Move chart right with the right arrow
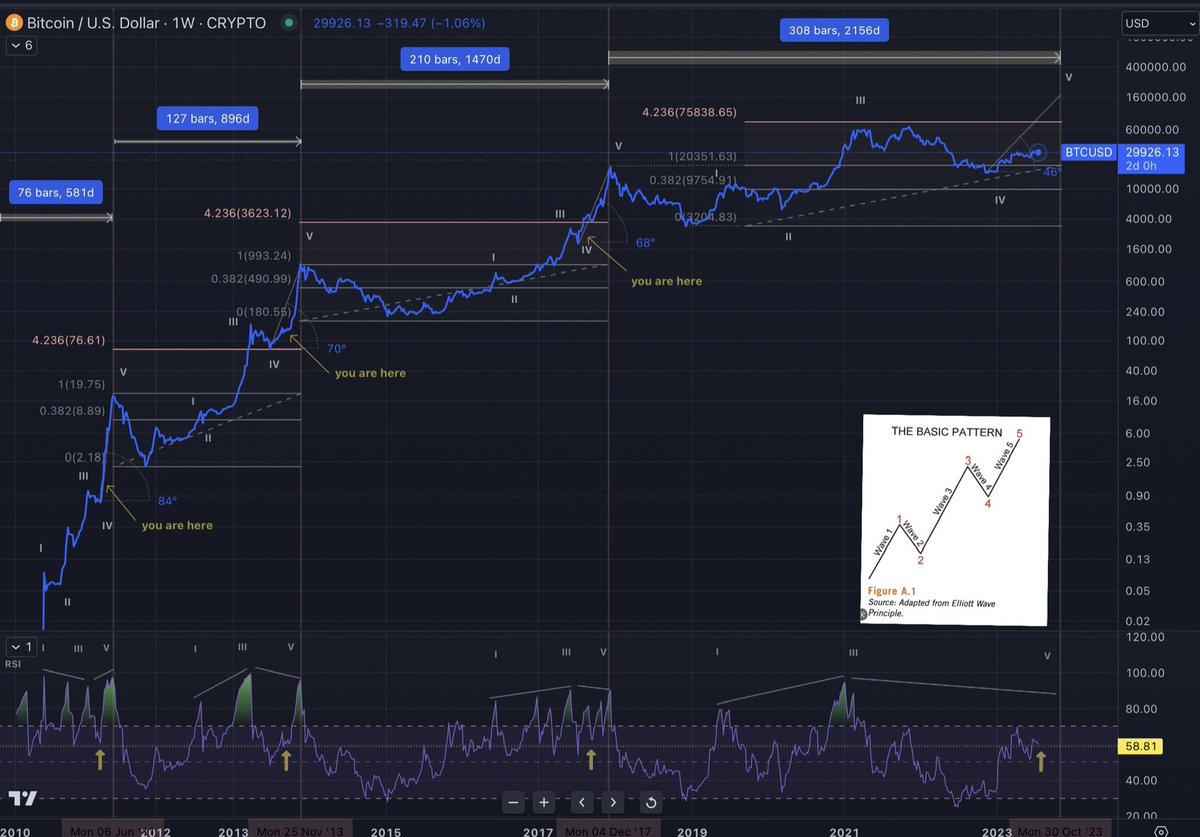The width and height of the screenshot is (1200, 837). (612, 802)
